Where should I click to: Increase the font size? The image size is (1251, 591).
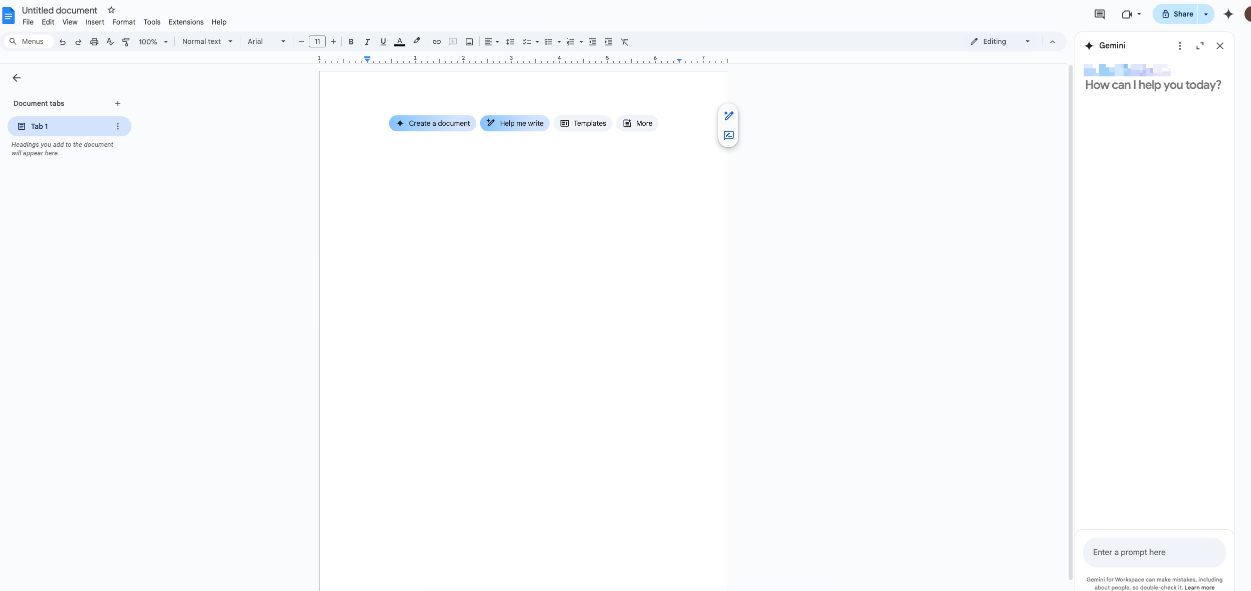(334, 42)
